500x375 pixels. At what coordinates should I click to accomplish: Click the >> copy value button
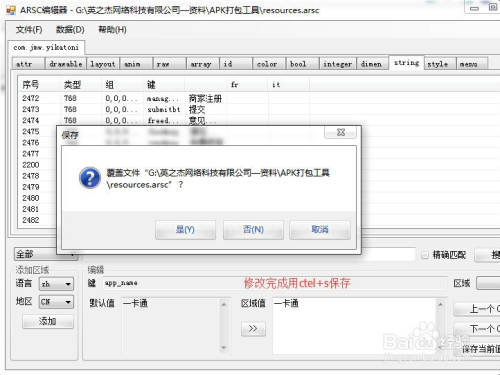coord(253,329)
